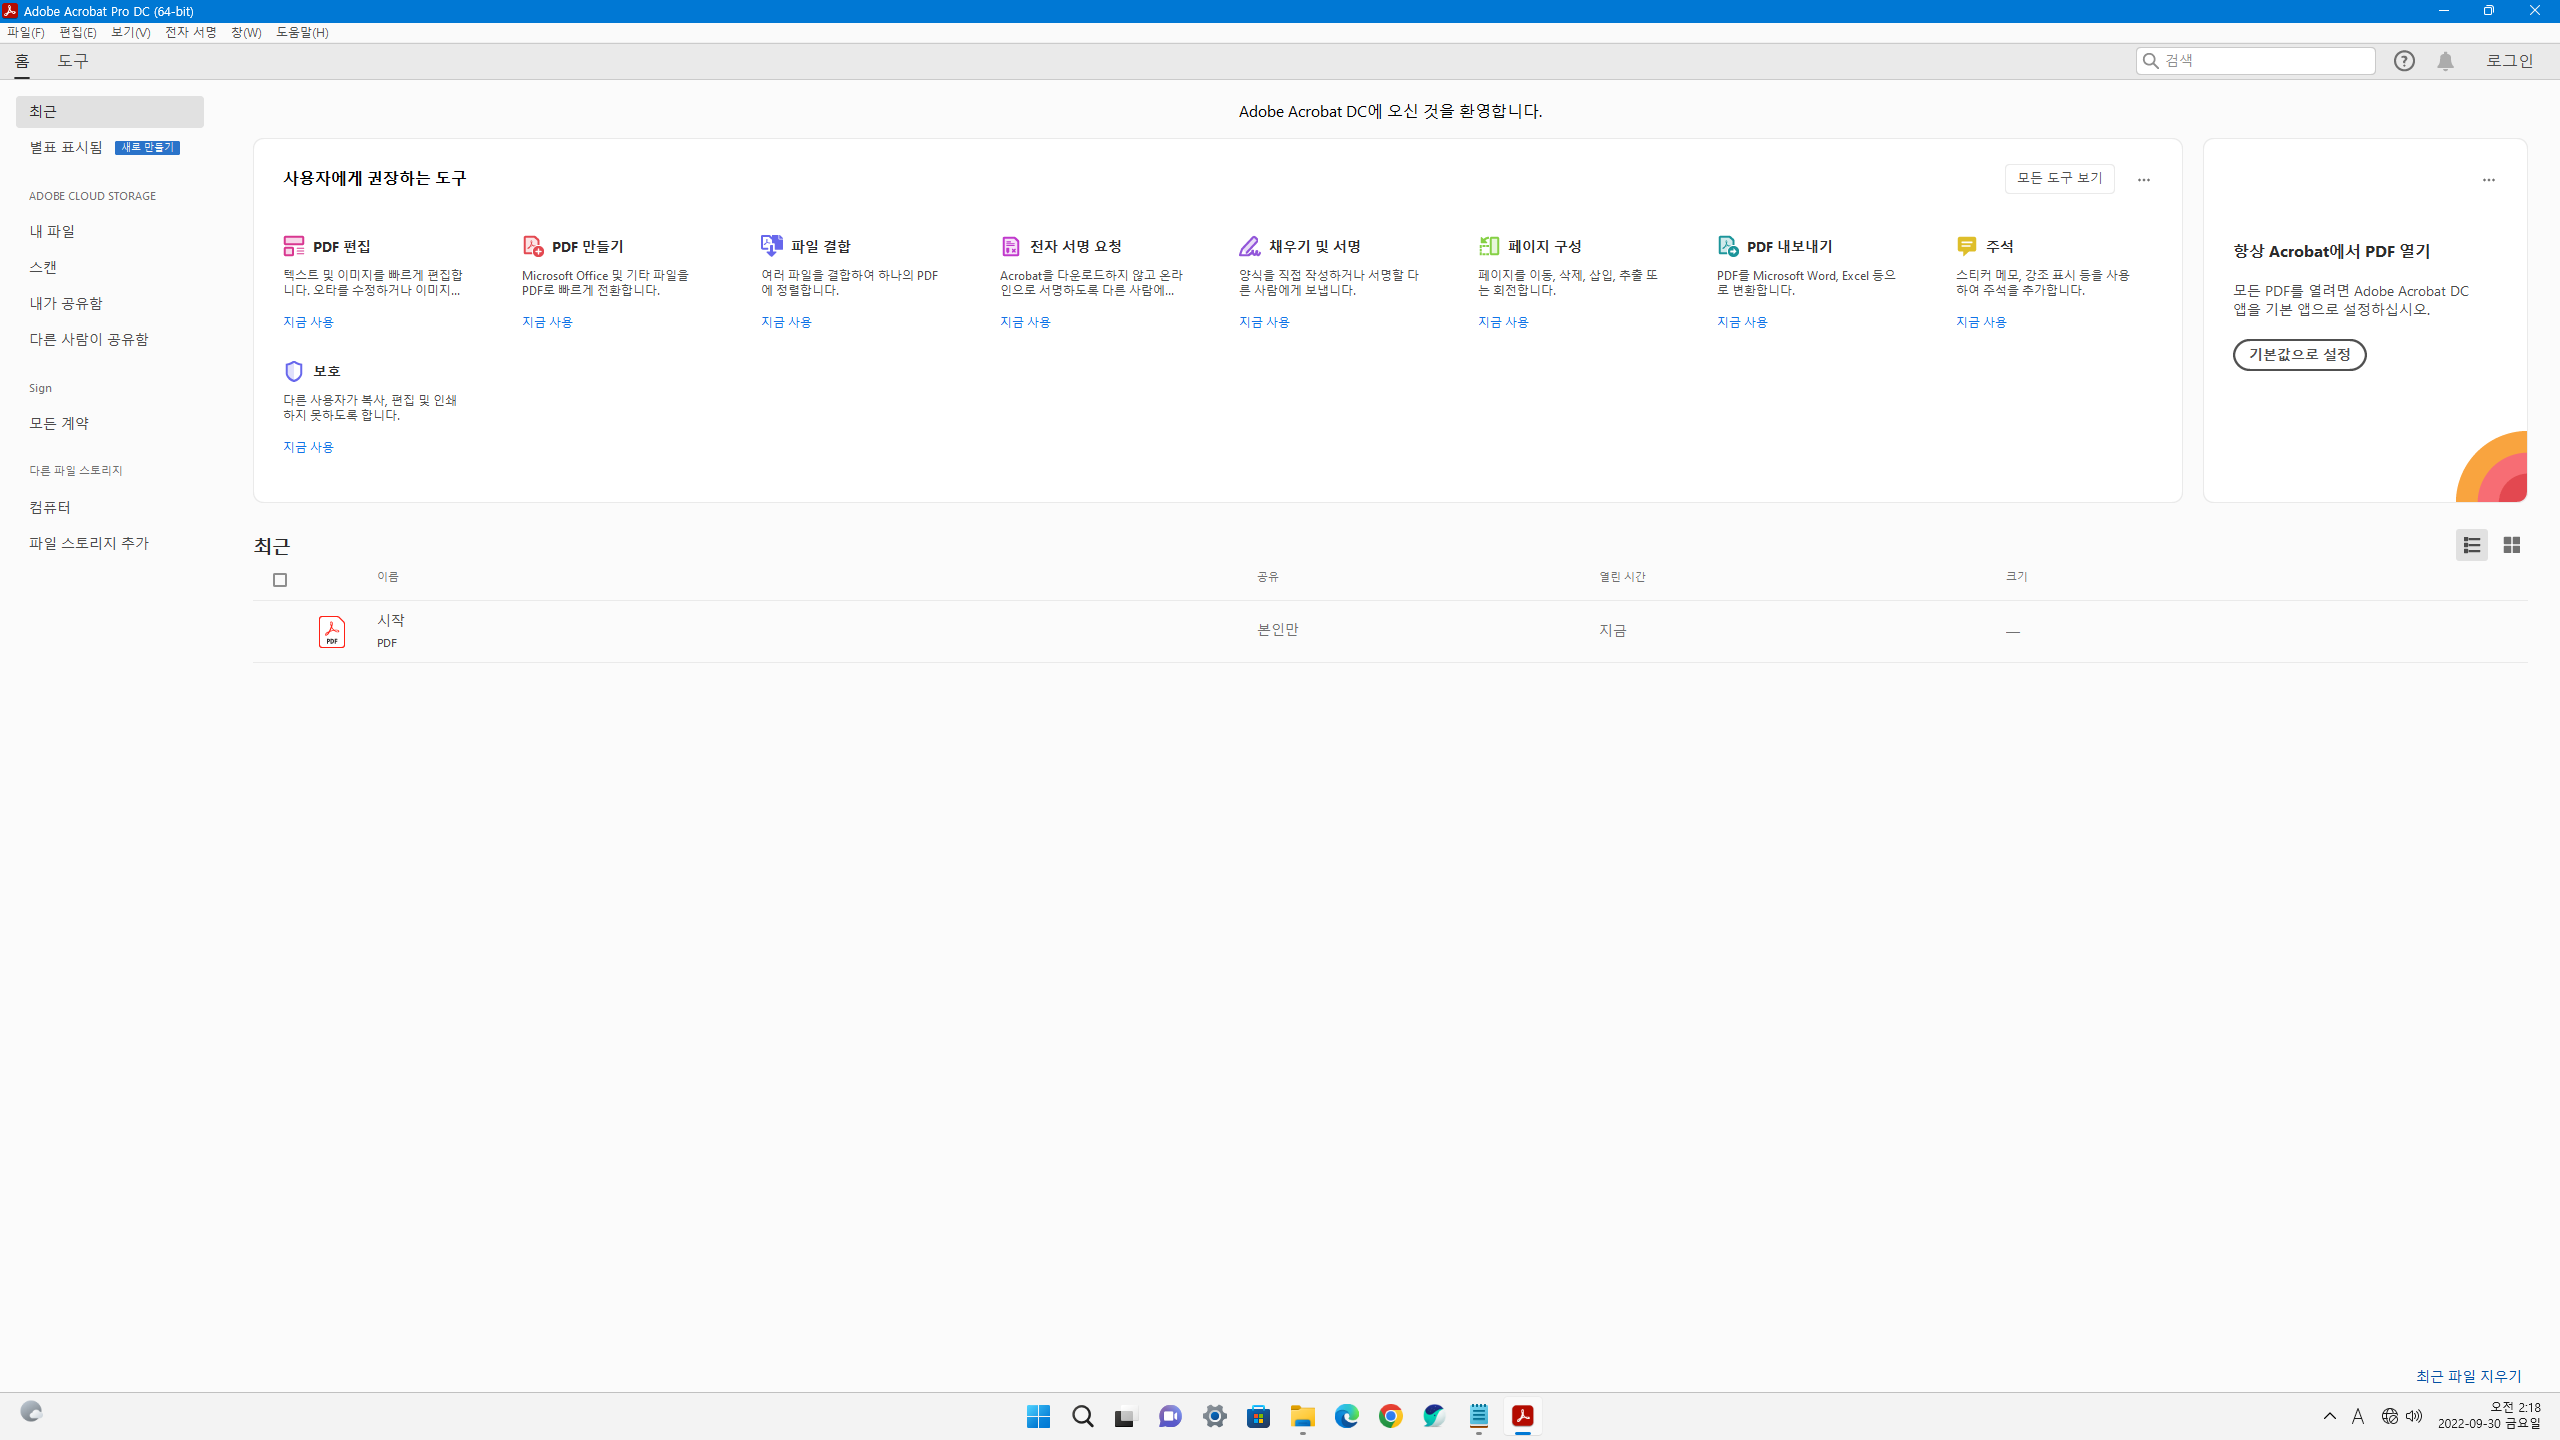Viewport: 2560px width, 1440px height.
Task: Click the PDF 편집 tool icon
Action: pyautogui.click(x=293, y=246)
